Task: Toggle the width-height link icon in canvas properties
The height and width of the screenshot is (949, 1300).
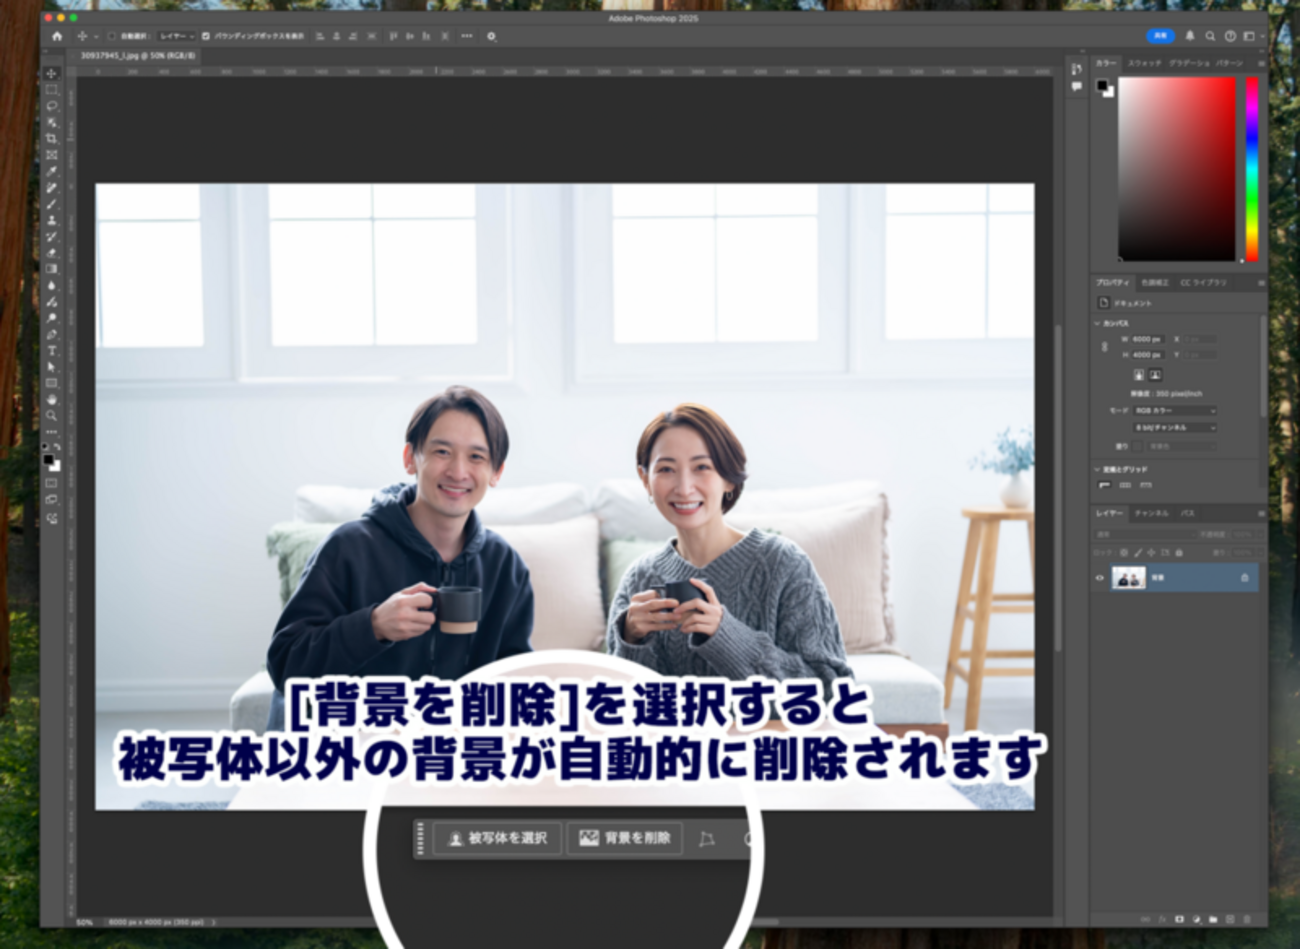Action: 1105,347
